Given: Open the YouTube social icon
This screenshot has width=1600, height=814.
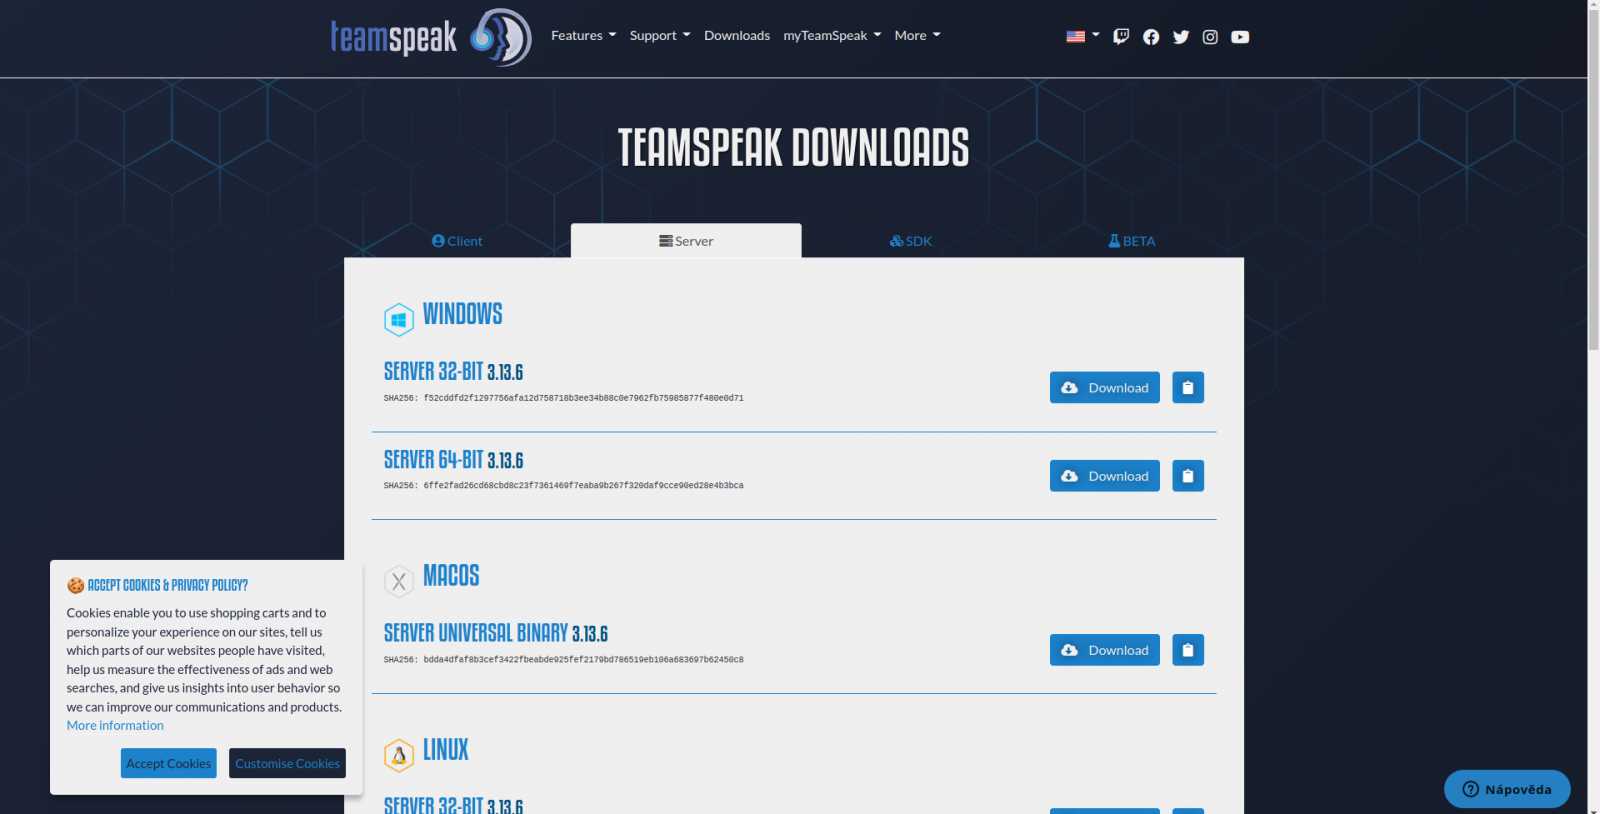Looking at the screenshot, I should pos(1240,37).
